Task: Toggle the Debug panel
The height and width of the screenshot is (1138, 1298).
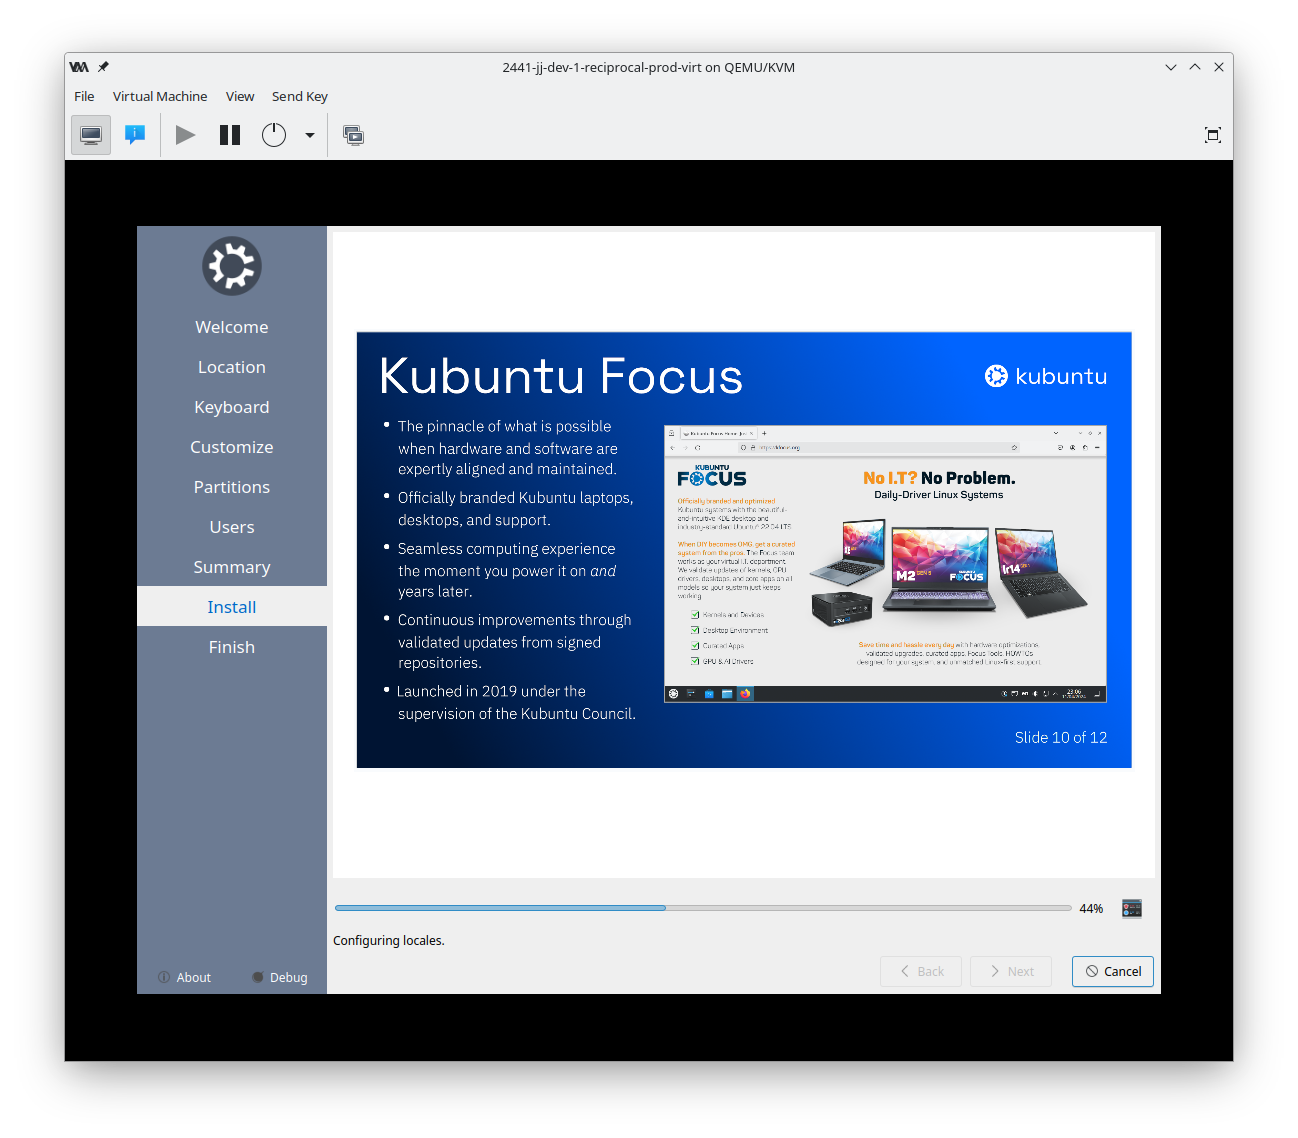Action: tap(280, 977)
